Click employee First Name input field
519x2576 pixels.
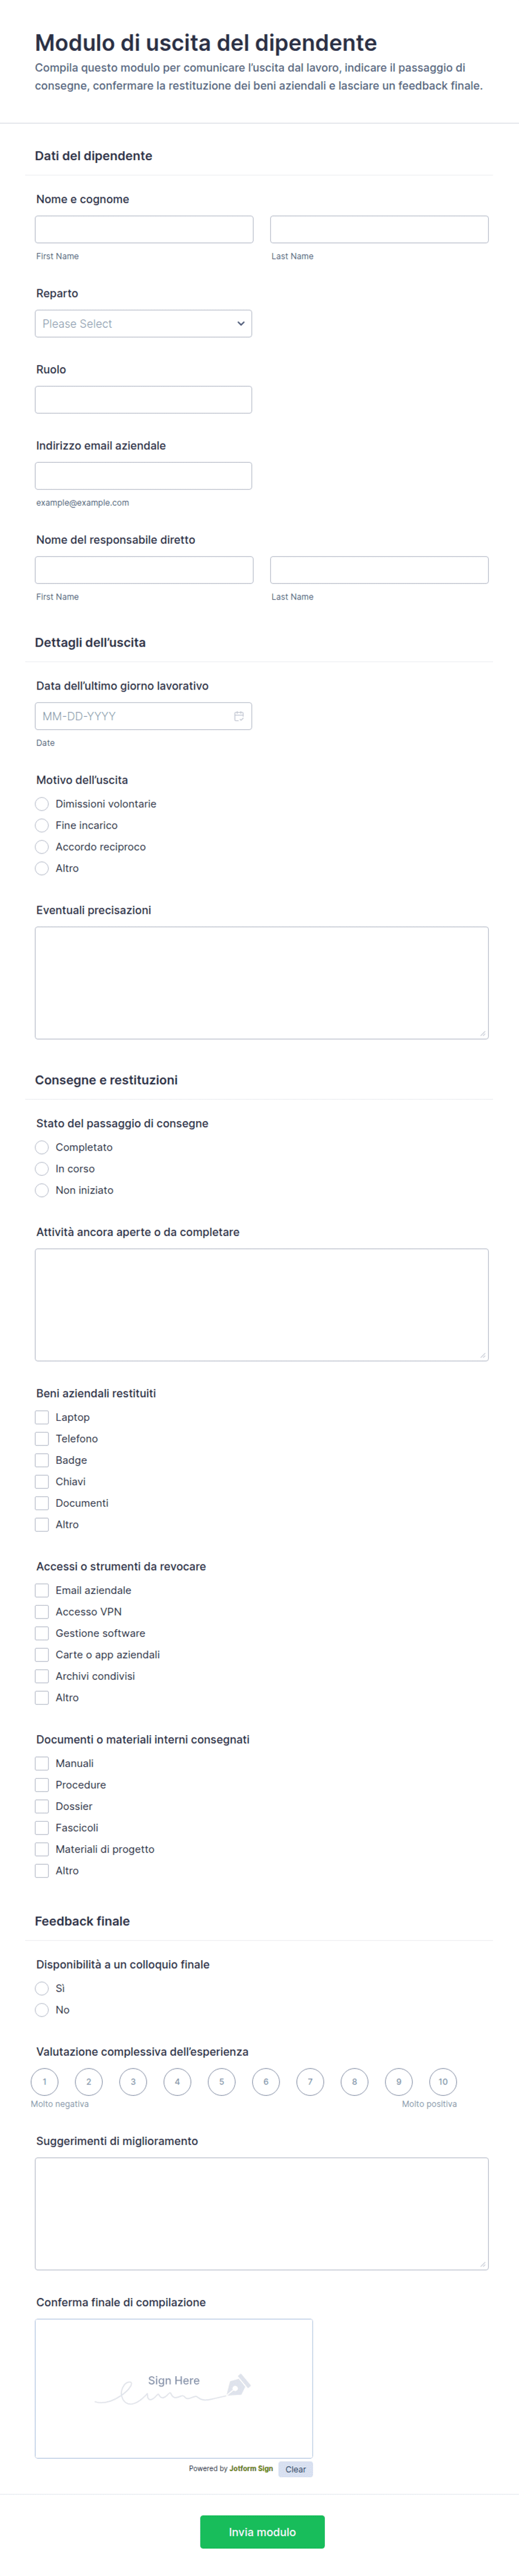click(x=144, y=230)
